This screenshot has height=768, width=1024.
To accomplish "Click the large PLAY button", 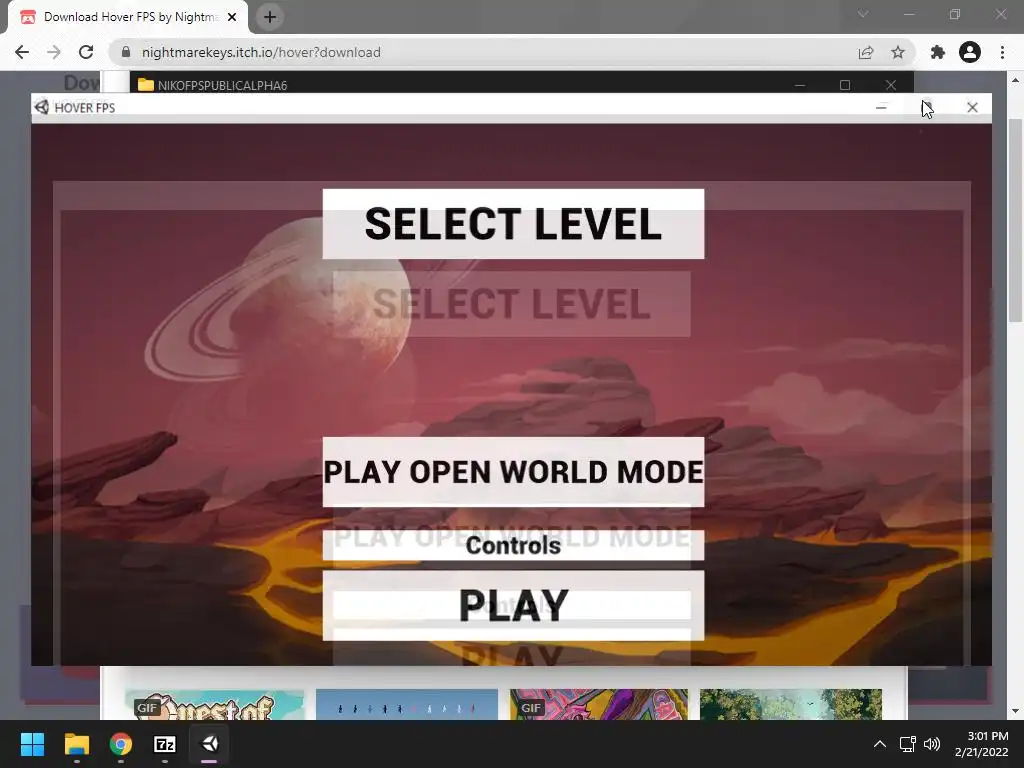I will [x=513, y=605].
